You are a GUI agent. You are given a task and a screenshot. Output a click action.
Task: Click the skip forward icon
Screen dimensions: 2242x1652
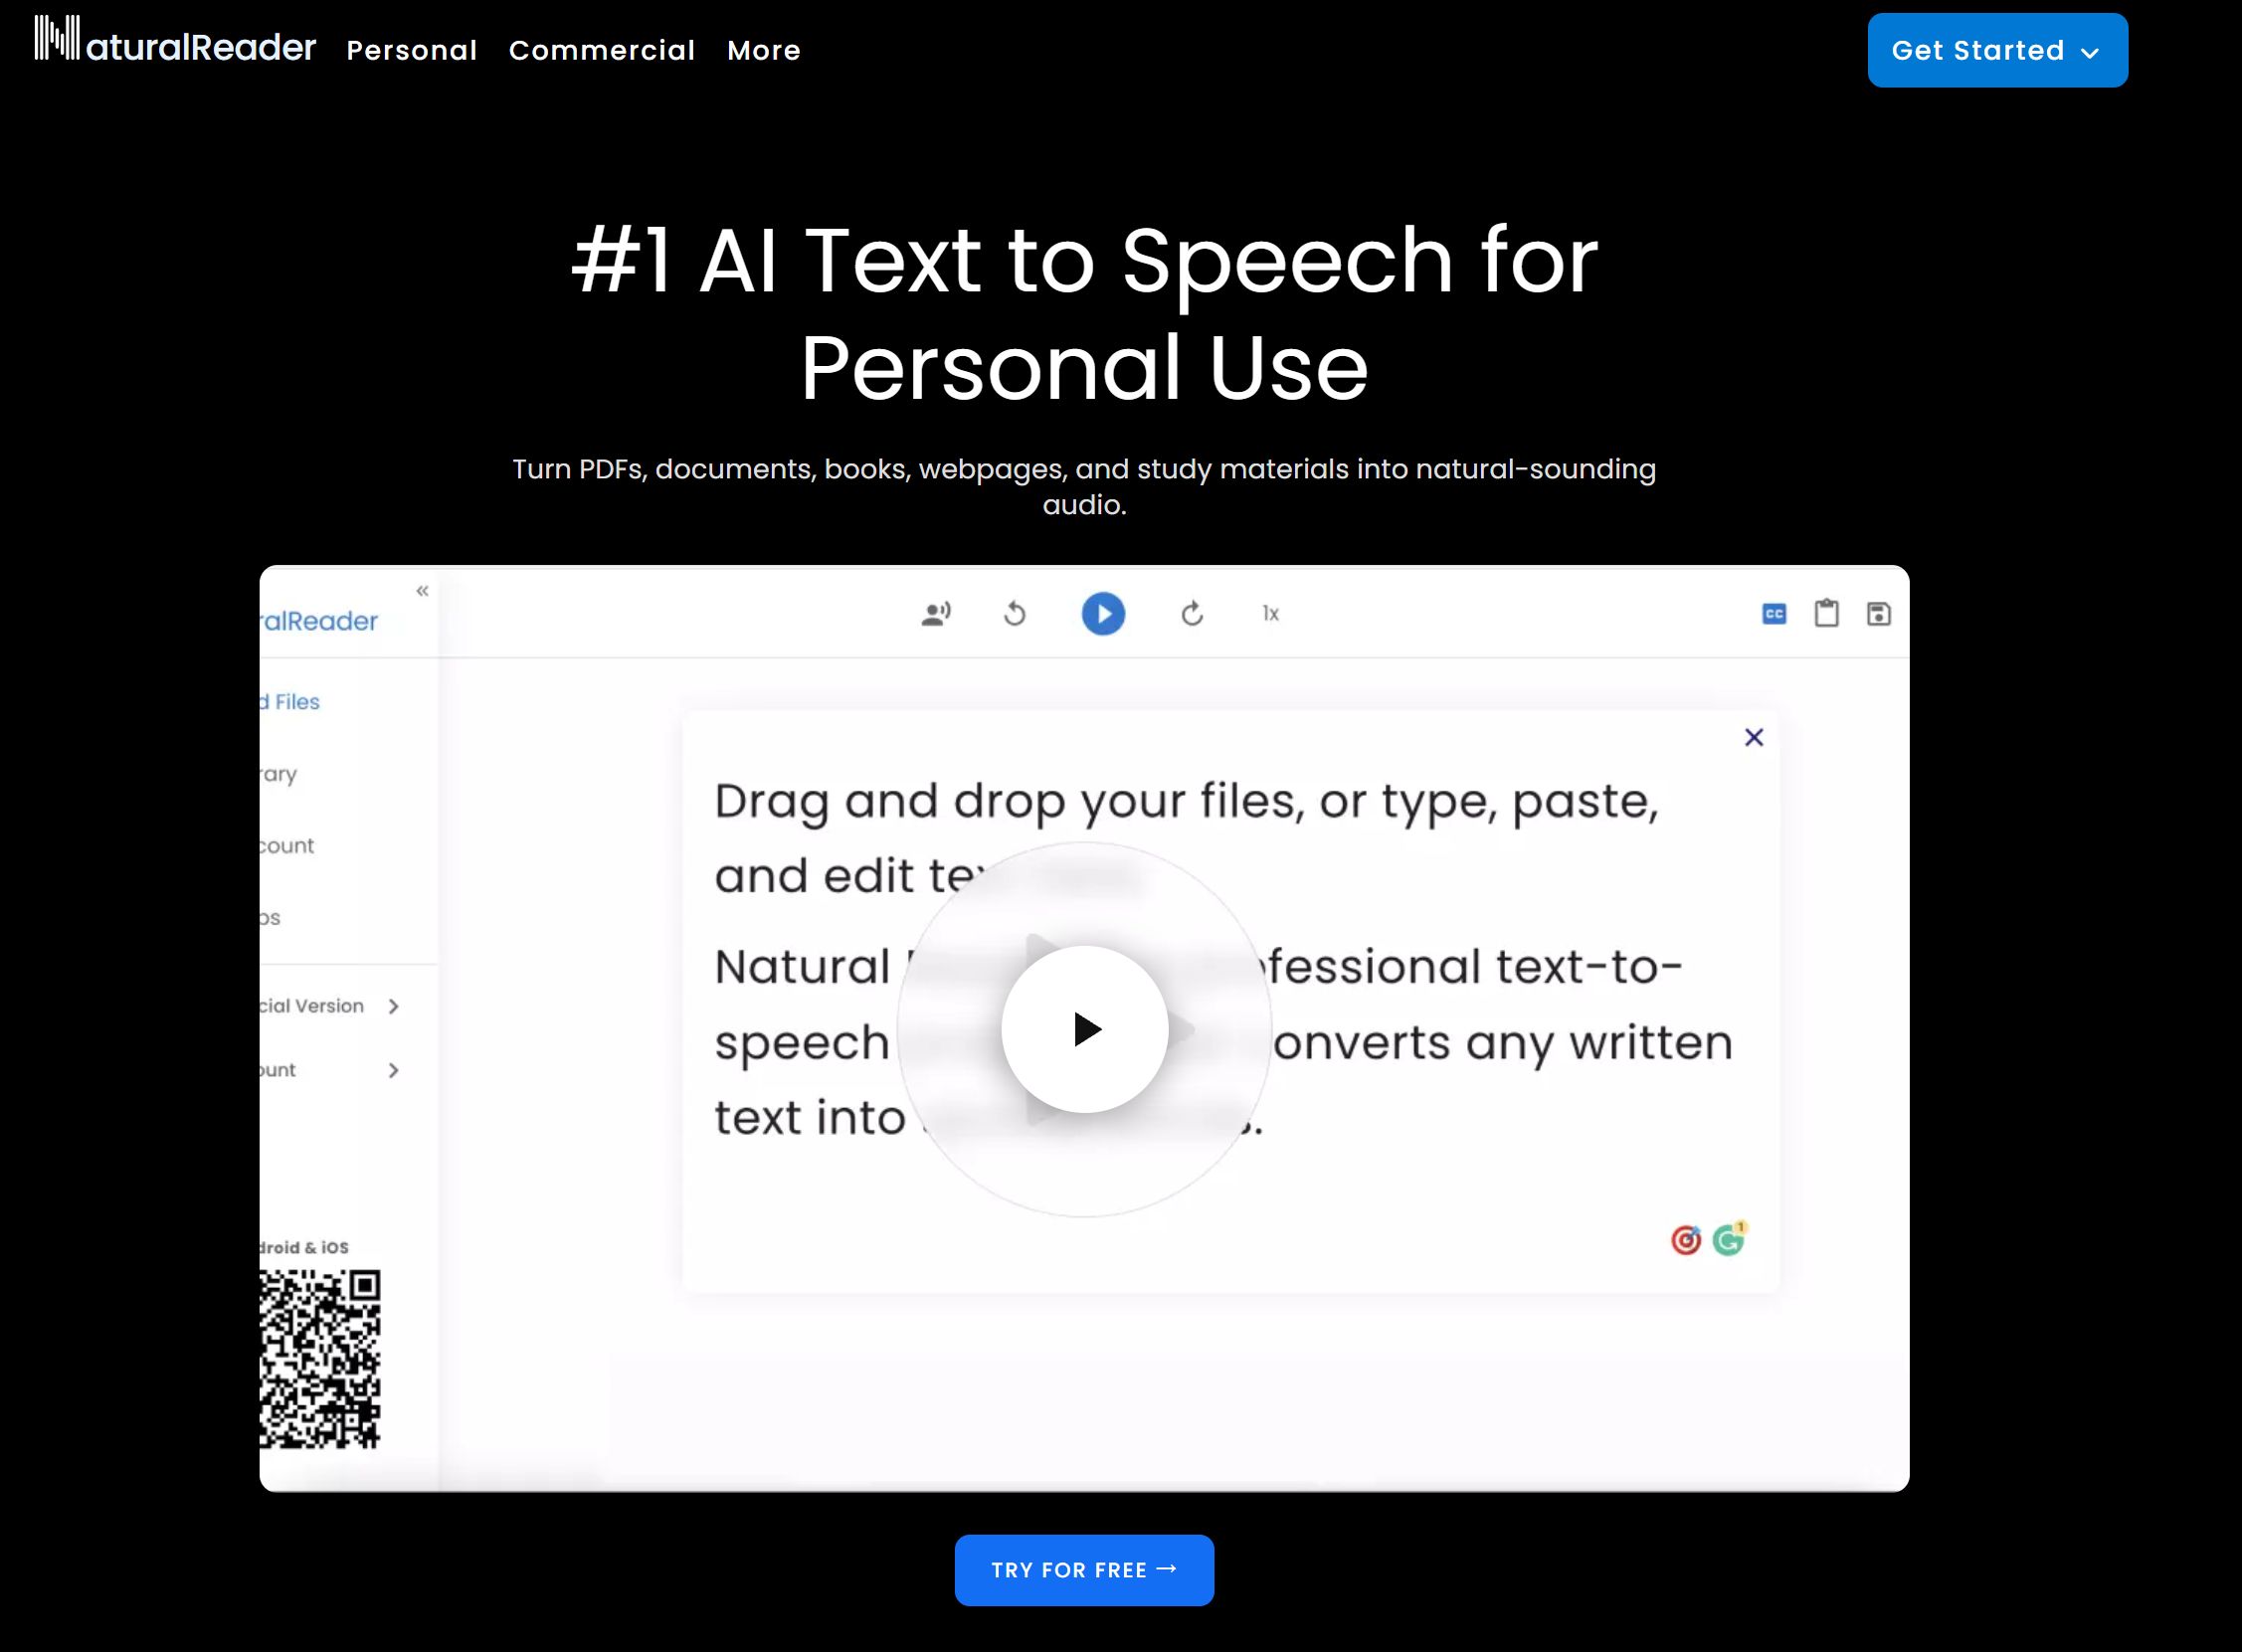1191,613
